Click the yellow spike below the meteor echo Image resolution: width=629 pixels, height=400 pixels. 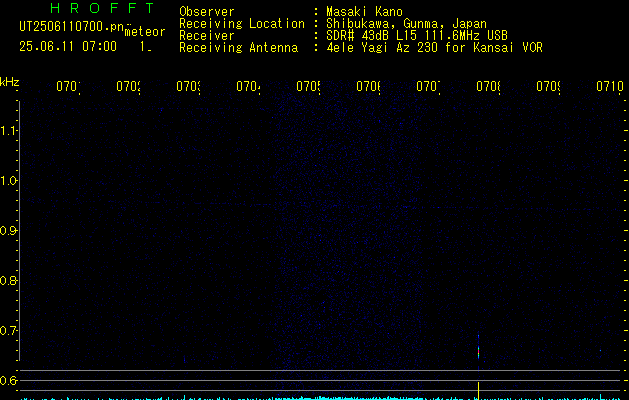478,391
